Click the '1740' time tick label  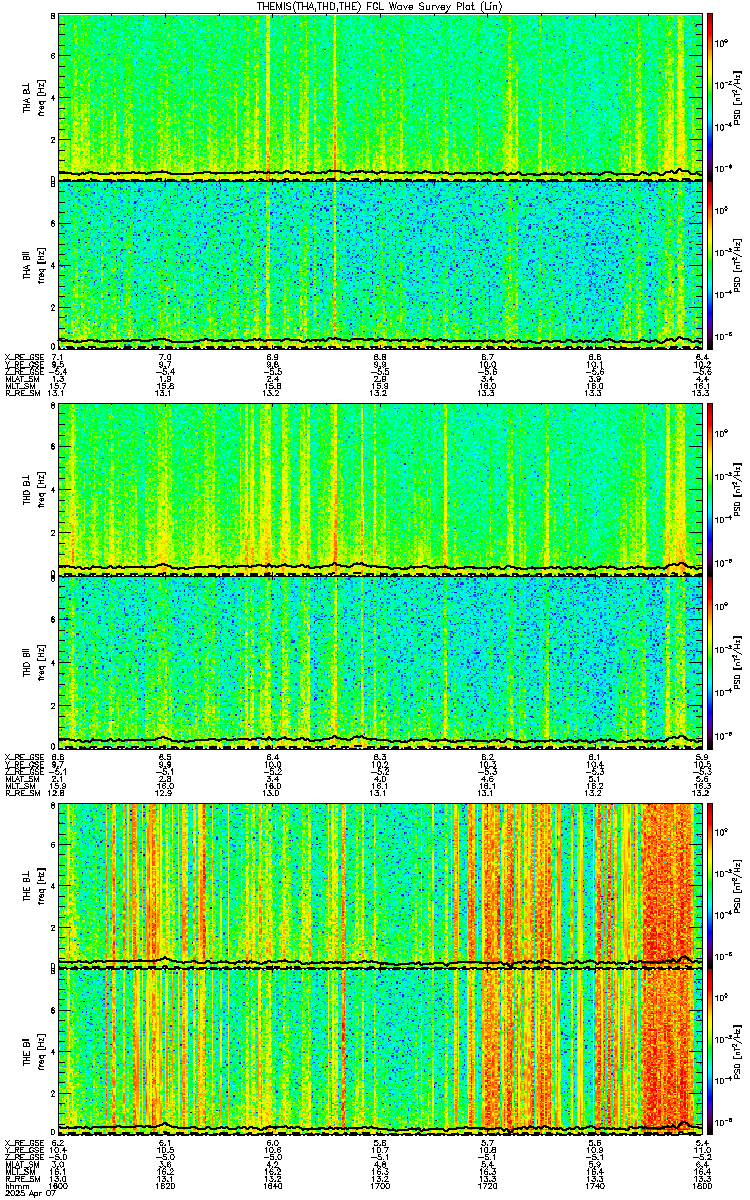[595, 1187]
